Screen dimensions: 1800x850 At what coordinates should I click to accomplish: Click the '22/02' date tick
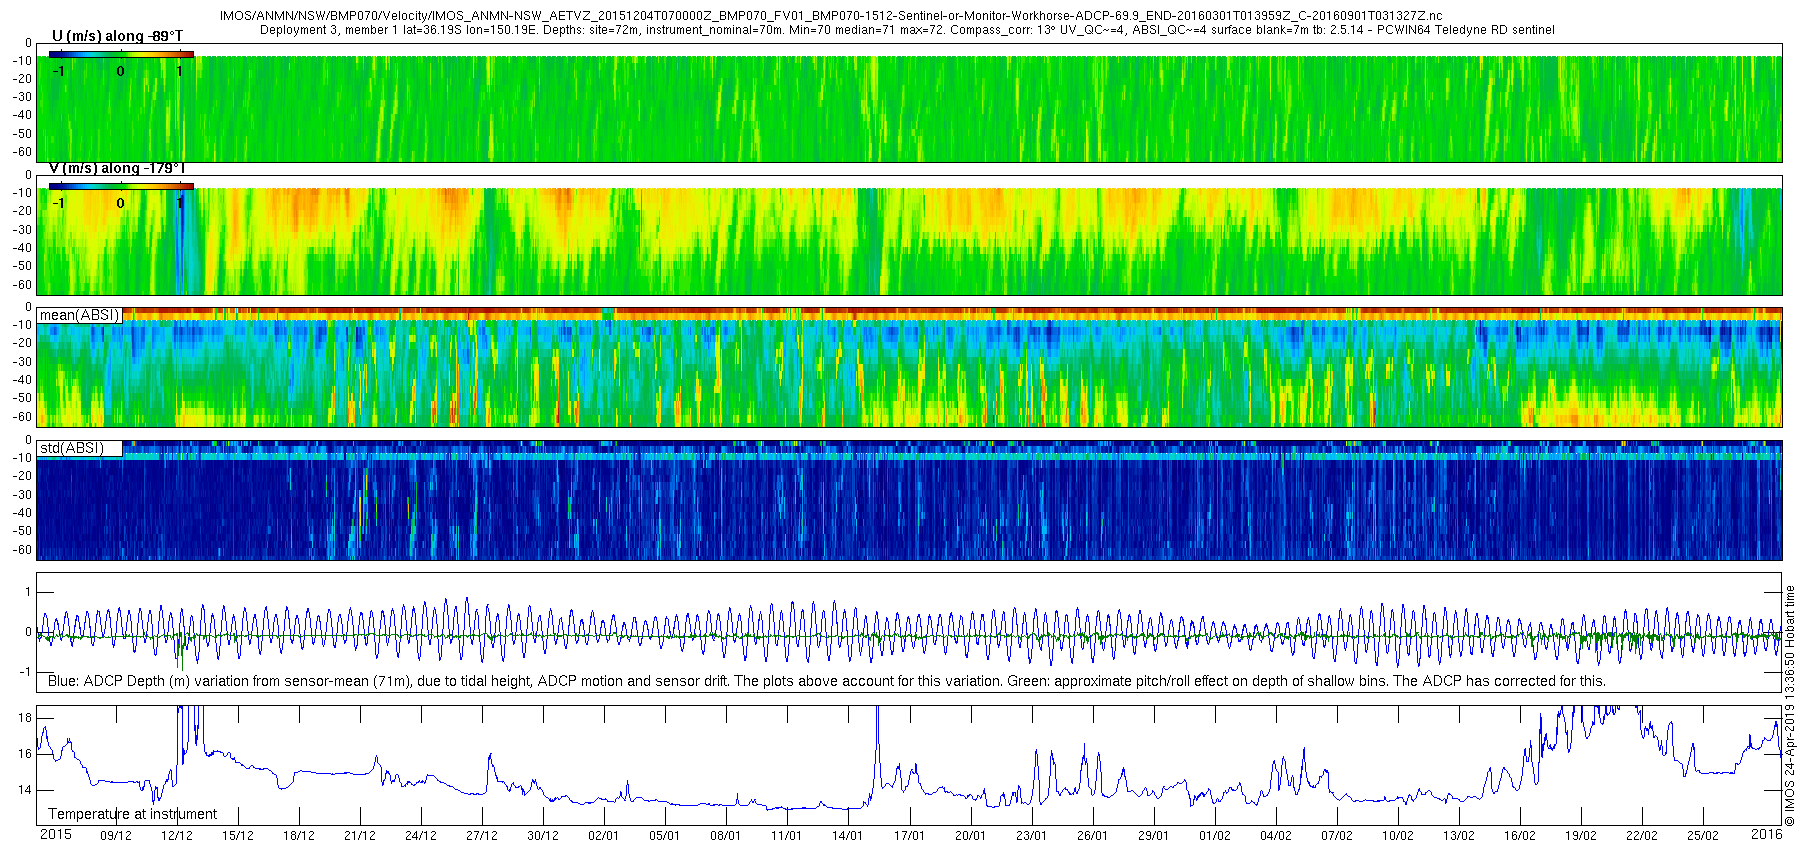[1642, 836]
